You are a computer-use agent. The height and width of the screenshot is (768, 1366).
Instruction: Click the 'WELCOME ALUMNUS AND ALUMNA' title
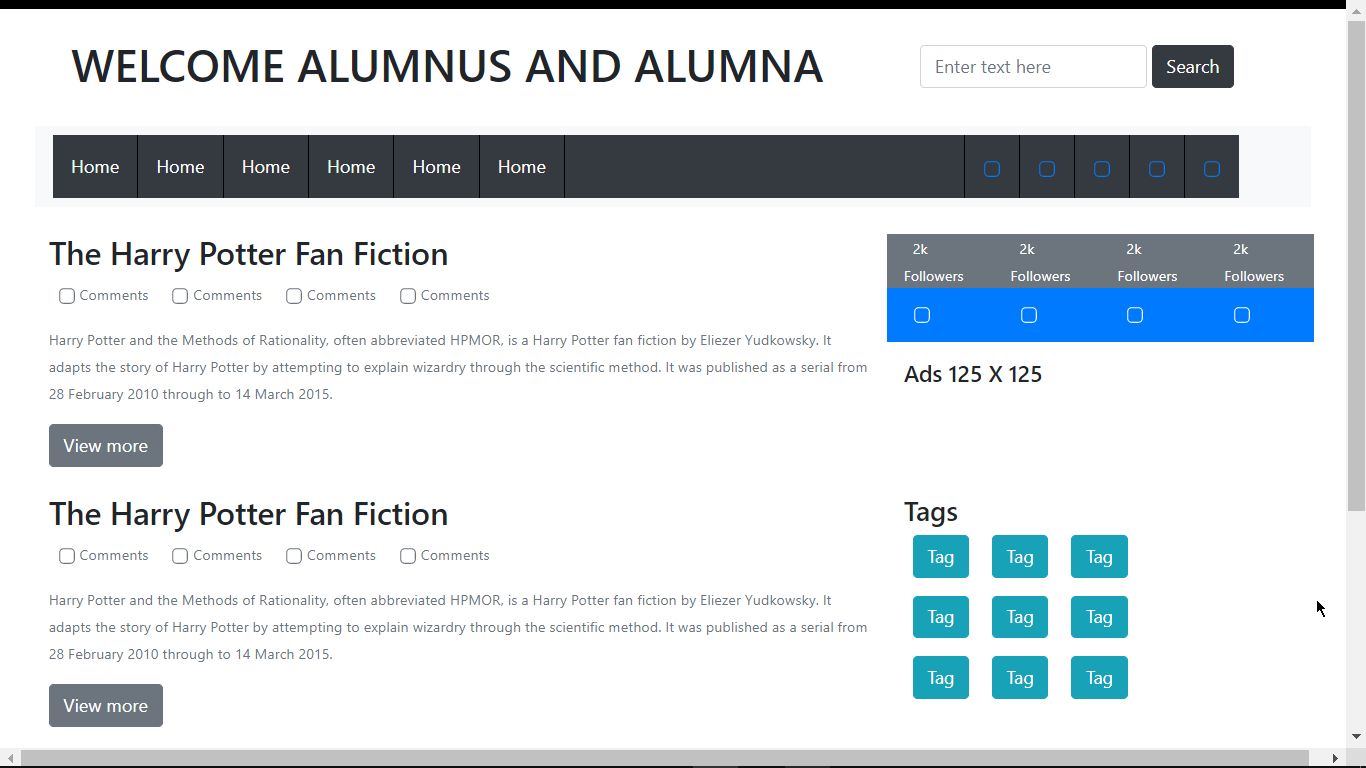(x=447, y=66)
